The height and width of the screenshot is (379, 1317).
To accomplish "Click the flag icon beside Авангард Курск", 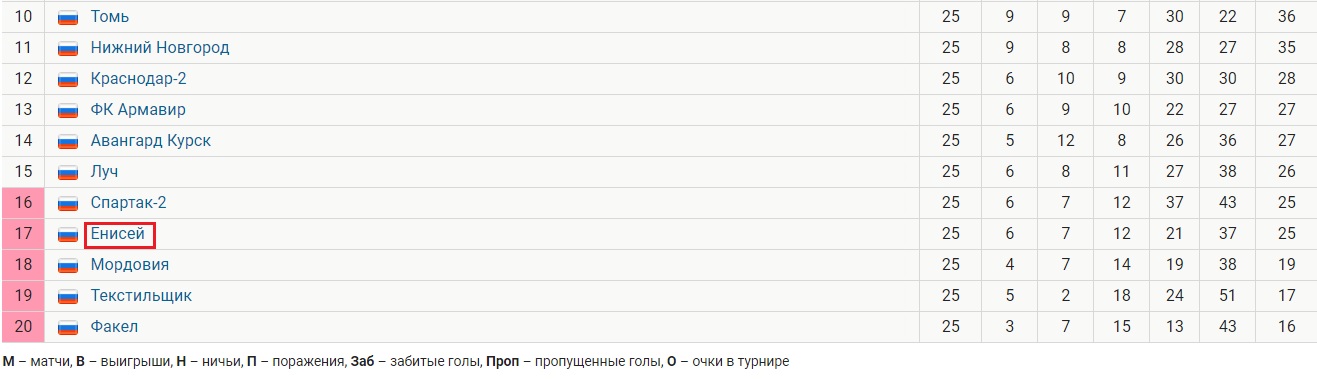I will pos(68,141).
